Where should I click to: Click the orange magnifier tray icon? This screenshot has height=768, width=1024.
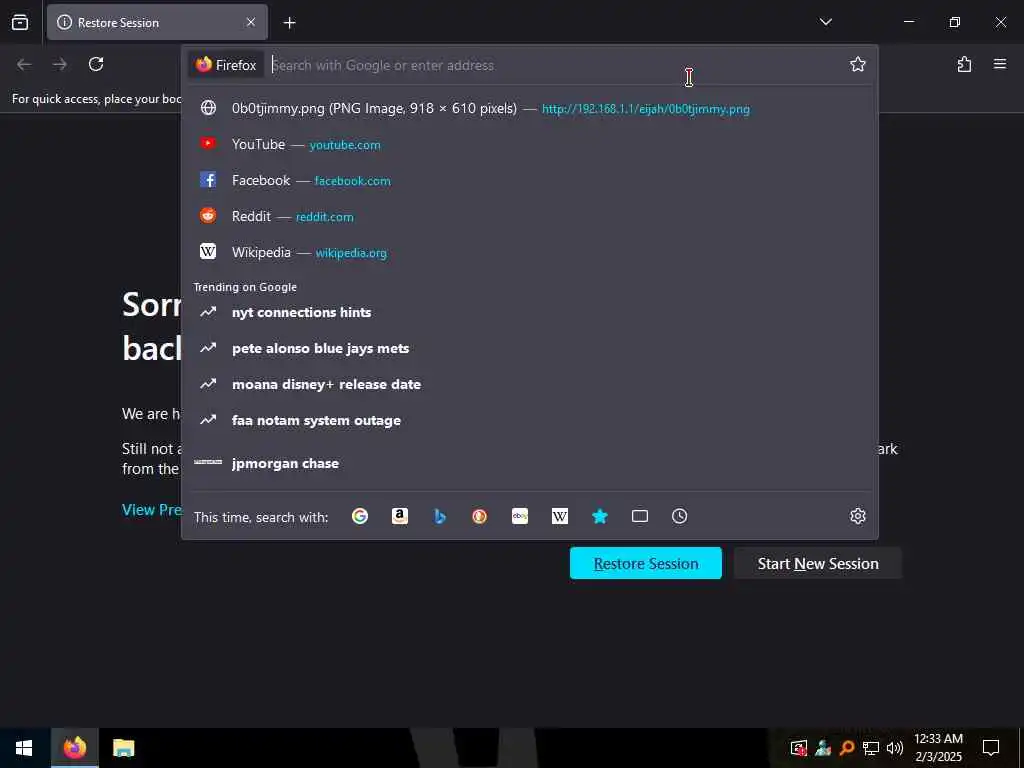tap(847, 748)
